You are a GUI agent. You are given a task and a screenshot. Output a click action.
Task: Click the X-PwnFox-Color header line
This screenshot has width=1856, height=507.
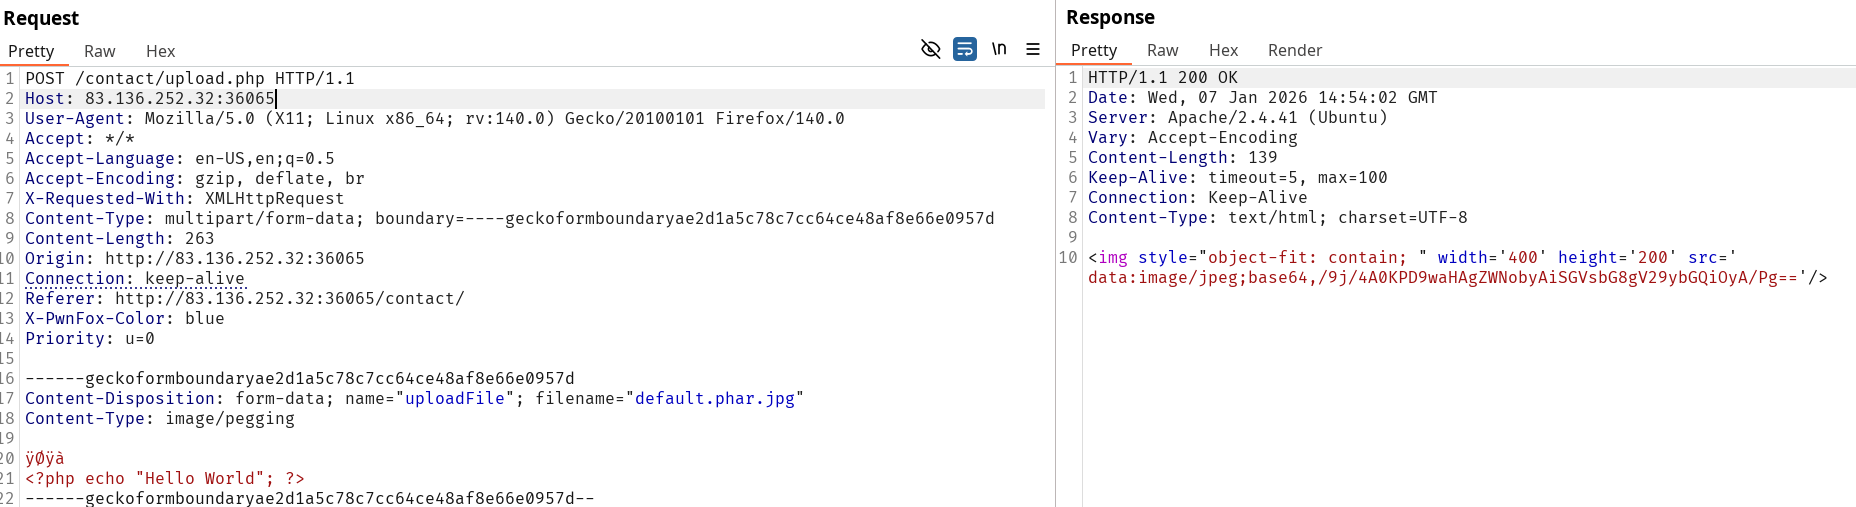click(125, 318)
